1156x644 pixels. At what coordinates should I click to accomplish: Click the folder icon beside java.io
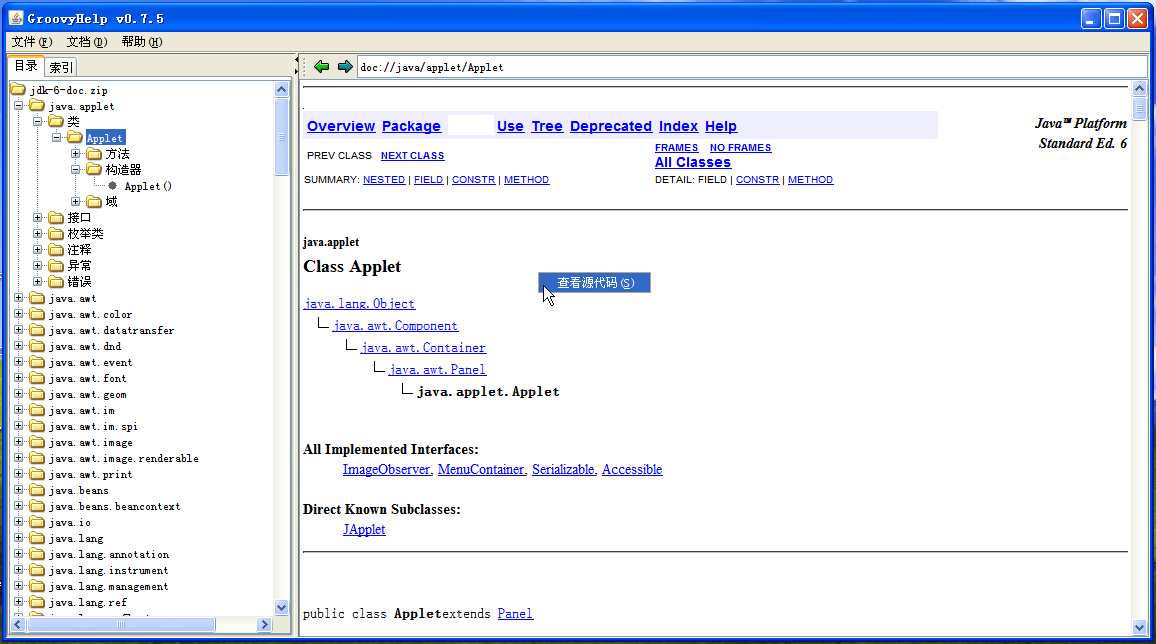pyautogui.click(x=37, y=522)
